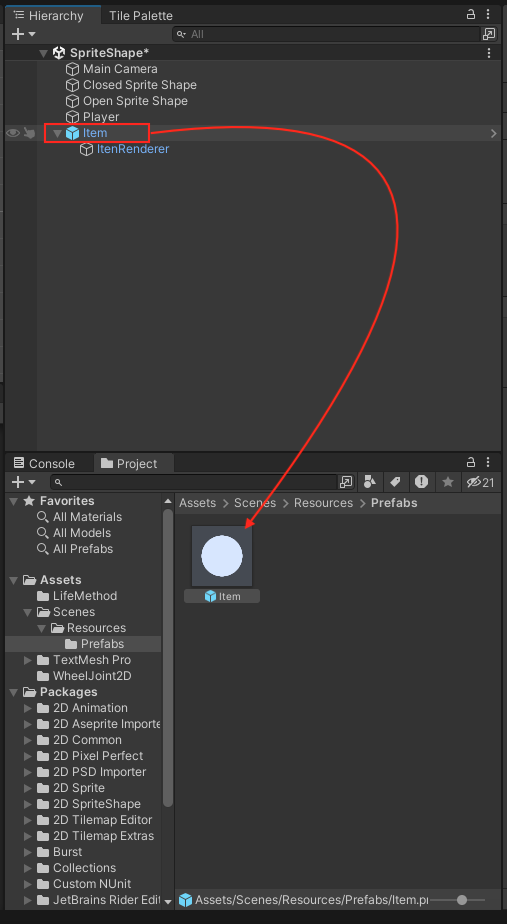This screenshot has height=924, width=507.
Task: Select All Materials saved search
Action: (x=87, y=517)
